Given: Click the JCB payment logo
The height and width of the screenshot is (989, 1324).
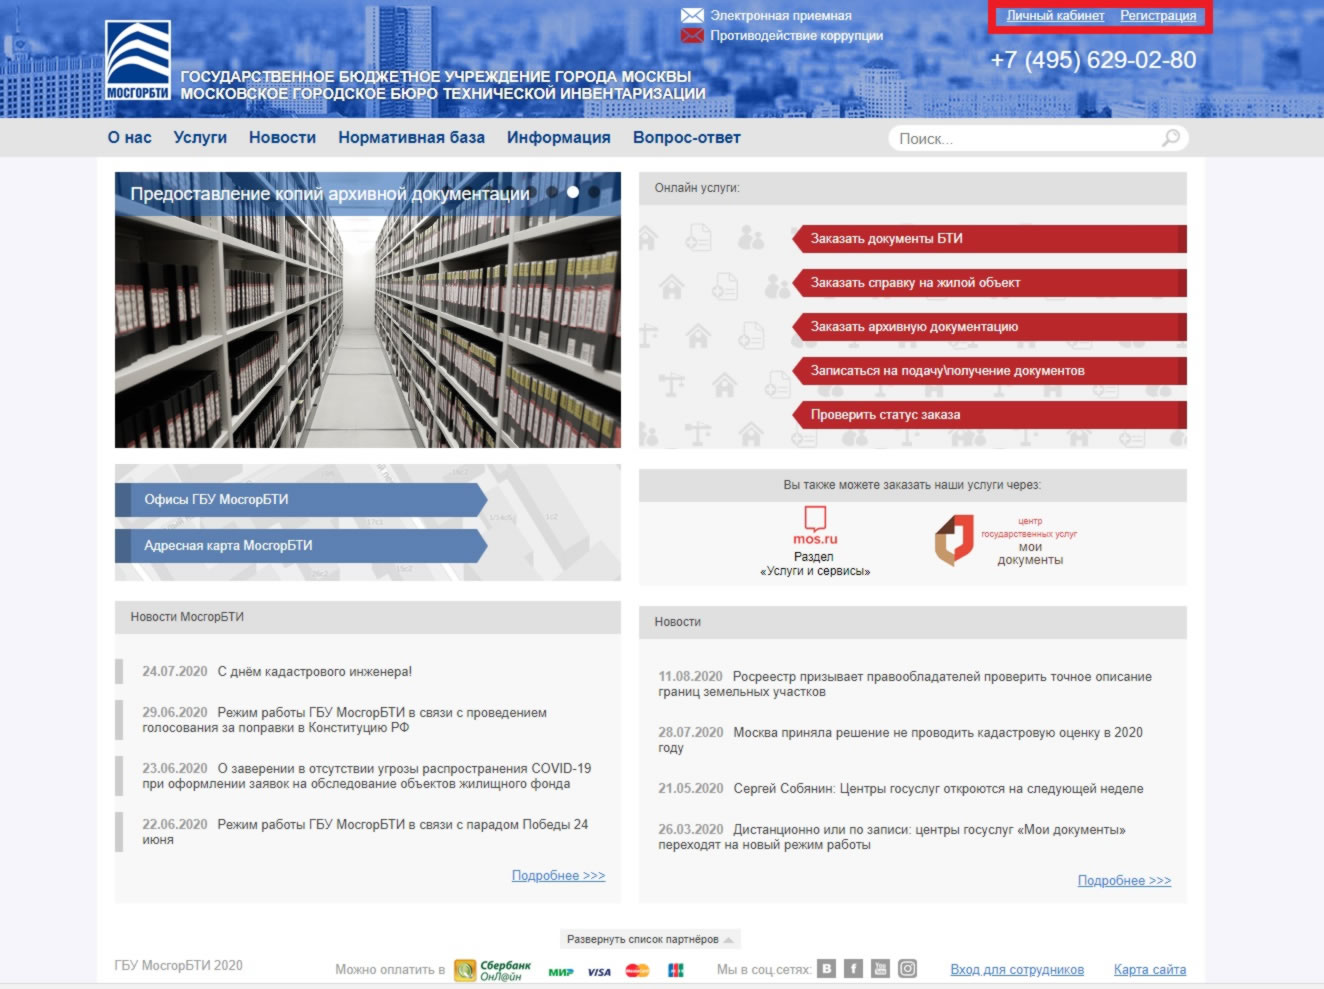Looking at the screenshot, I should (676, 970).
